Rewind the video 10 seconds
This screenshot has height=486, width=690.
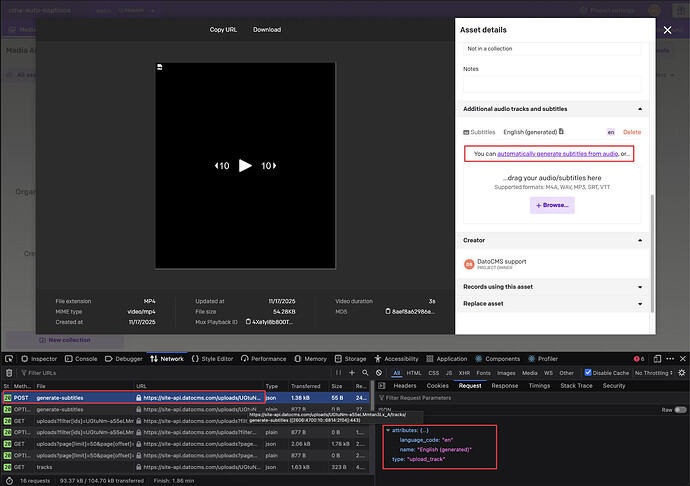[x=223, y=166]
